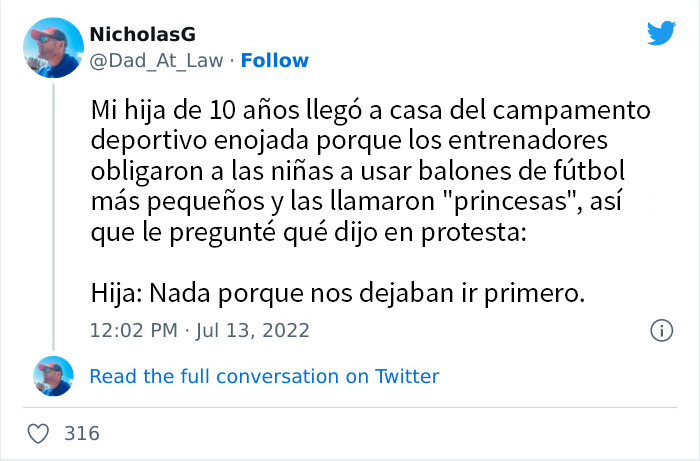Like the tweet with the heart icon
This screenshot has width=700, height=461.
coord(38,434)
